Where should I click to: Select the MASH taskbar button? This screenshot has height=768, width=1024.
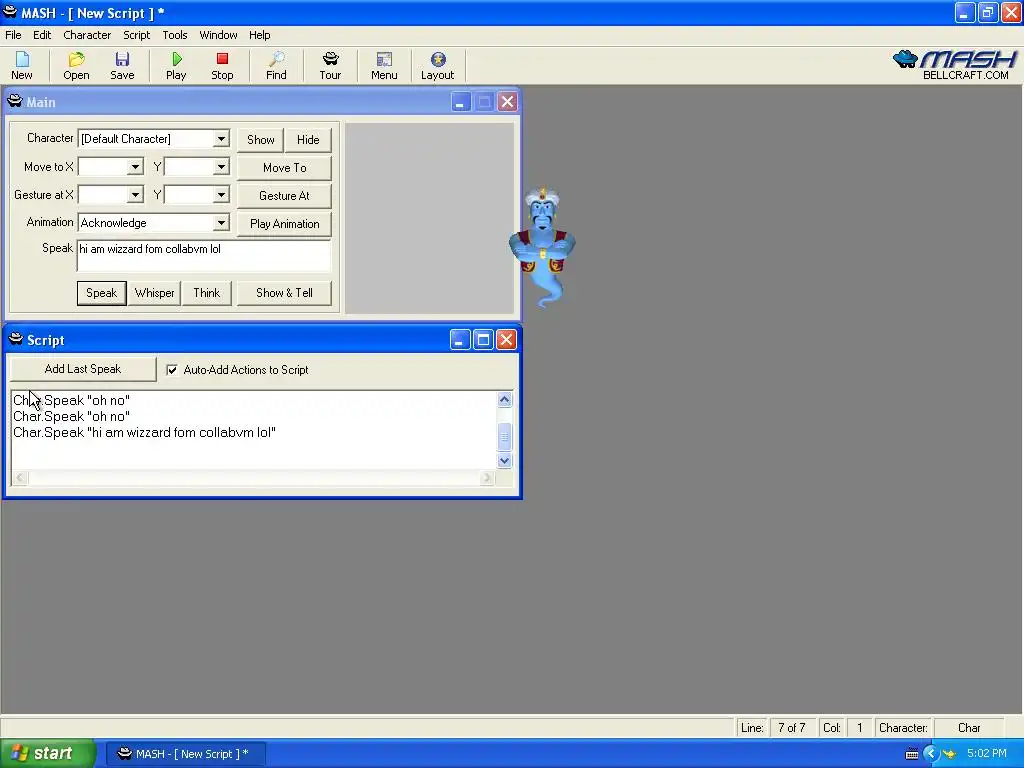[185, 754]
